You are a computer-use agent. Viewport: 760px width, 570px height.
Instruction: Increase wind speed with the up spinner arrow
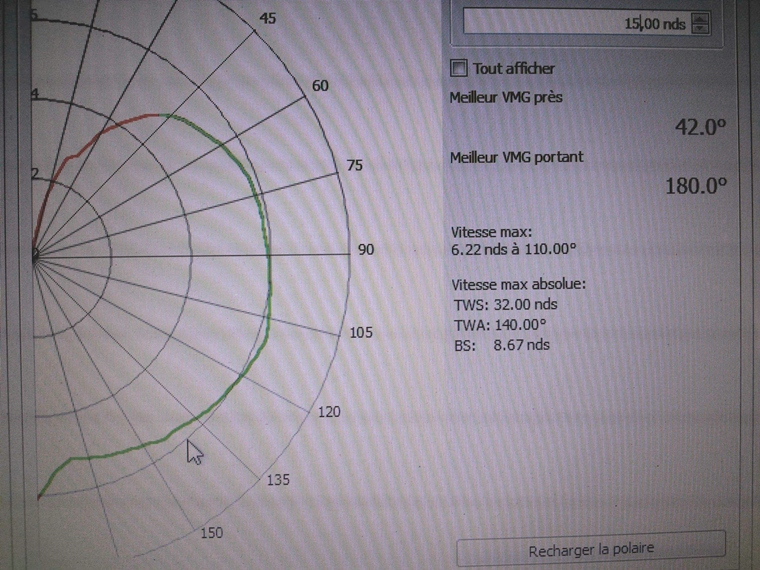[700, 18]
